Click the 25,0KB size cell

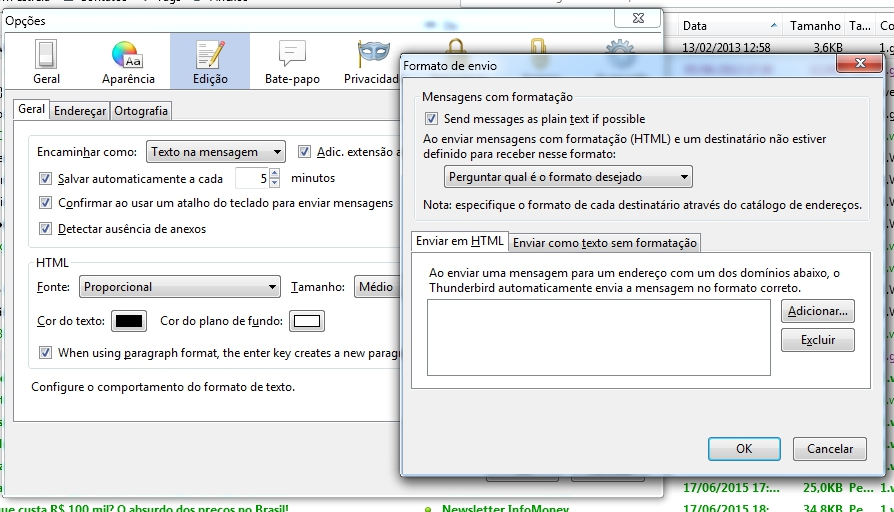(x=823, y=487)
